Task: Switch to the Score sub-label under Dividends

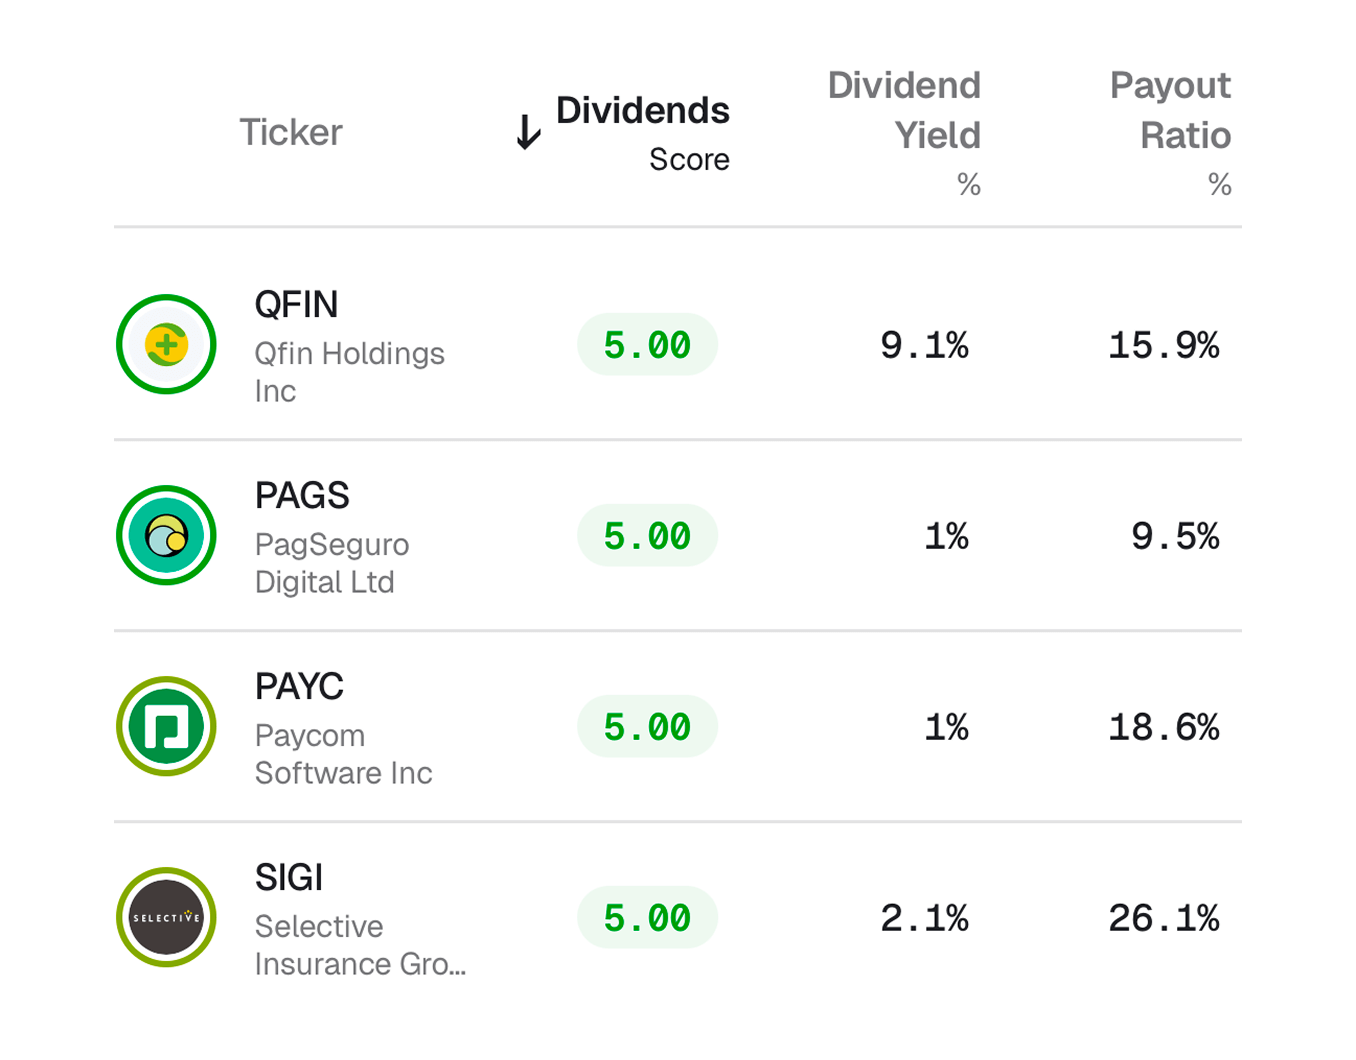Action: [x=688, y=158]
